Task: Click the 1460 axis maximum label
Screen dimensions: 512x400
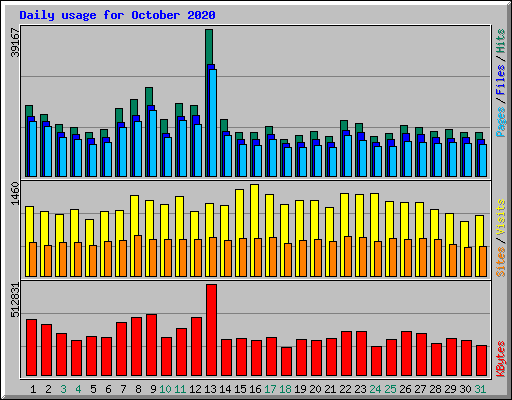Action: coord(15,194)
